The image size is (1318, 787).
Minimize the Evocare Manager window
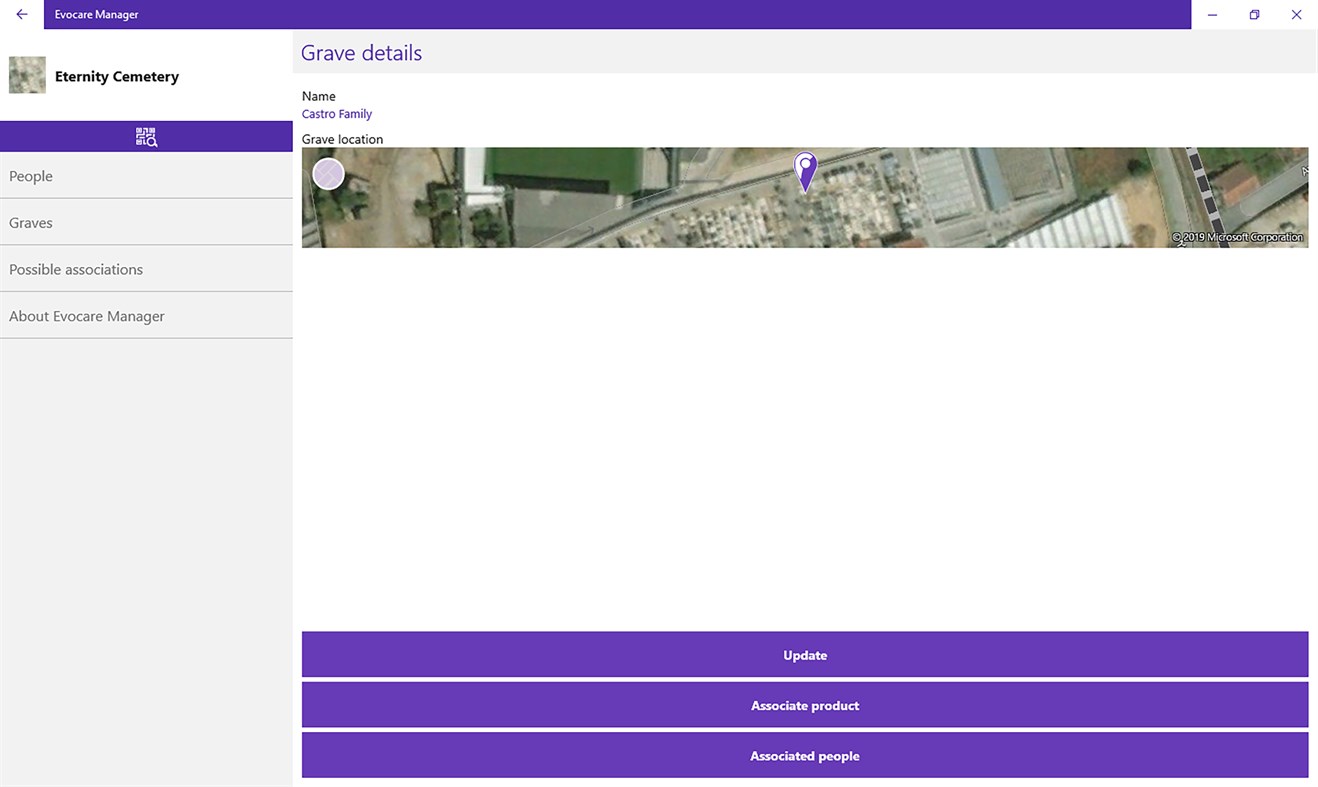click(1212, 14)
